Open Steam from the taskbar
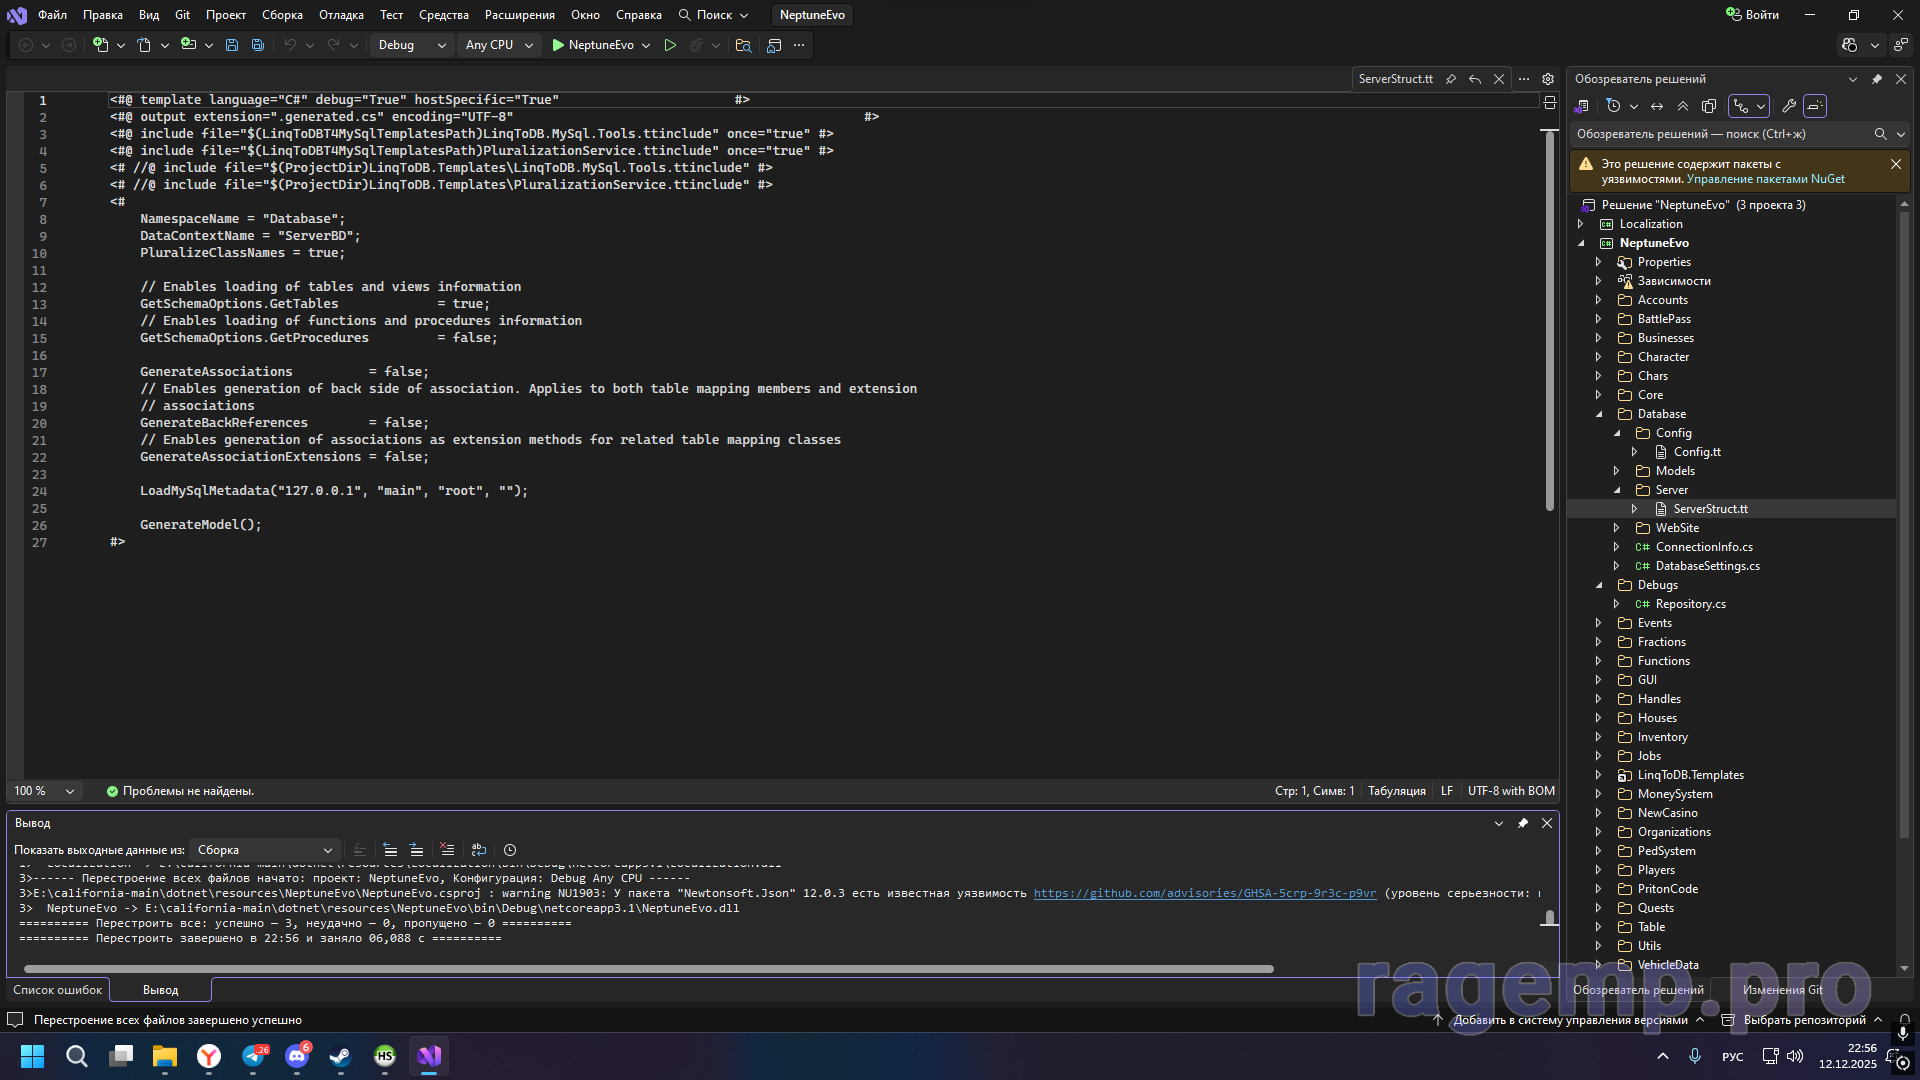The height and width of the screenshot is (1080, 1920). click(x=341, y=1056)
